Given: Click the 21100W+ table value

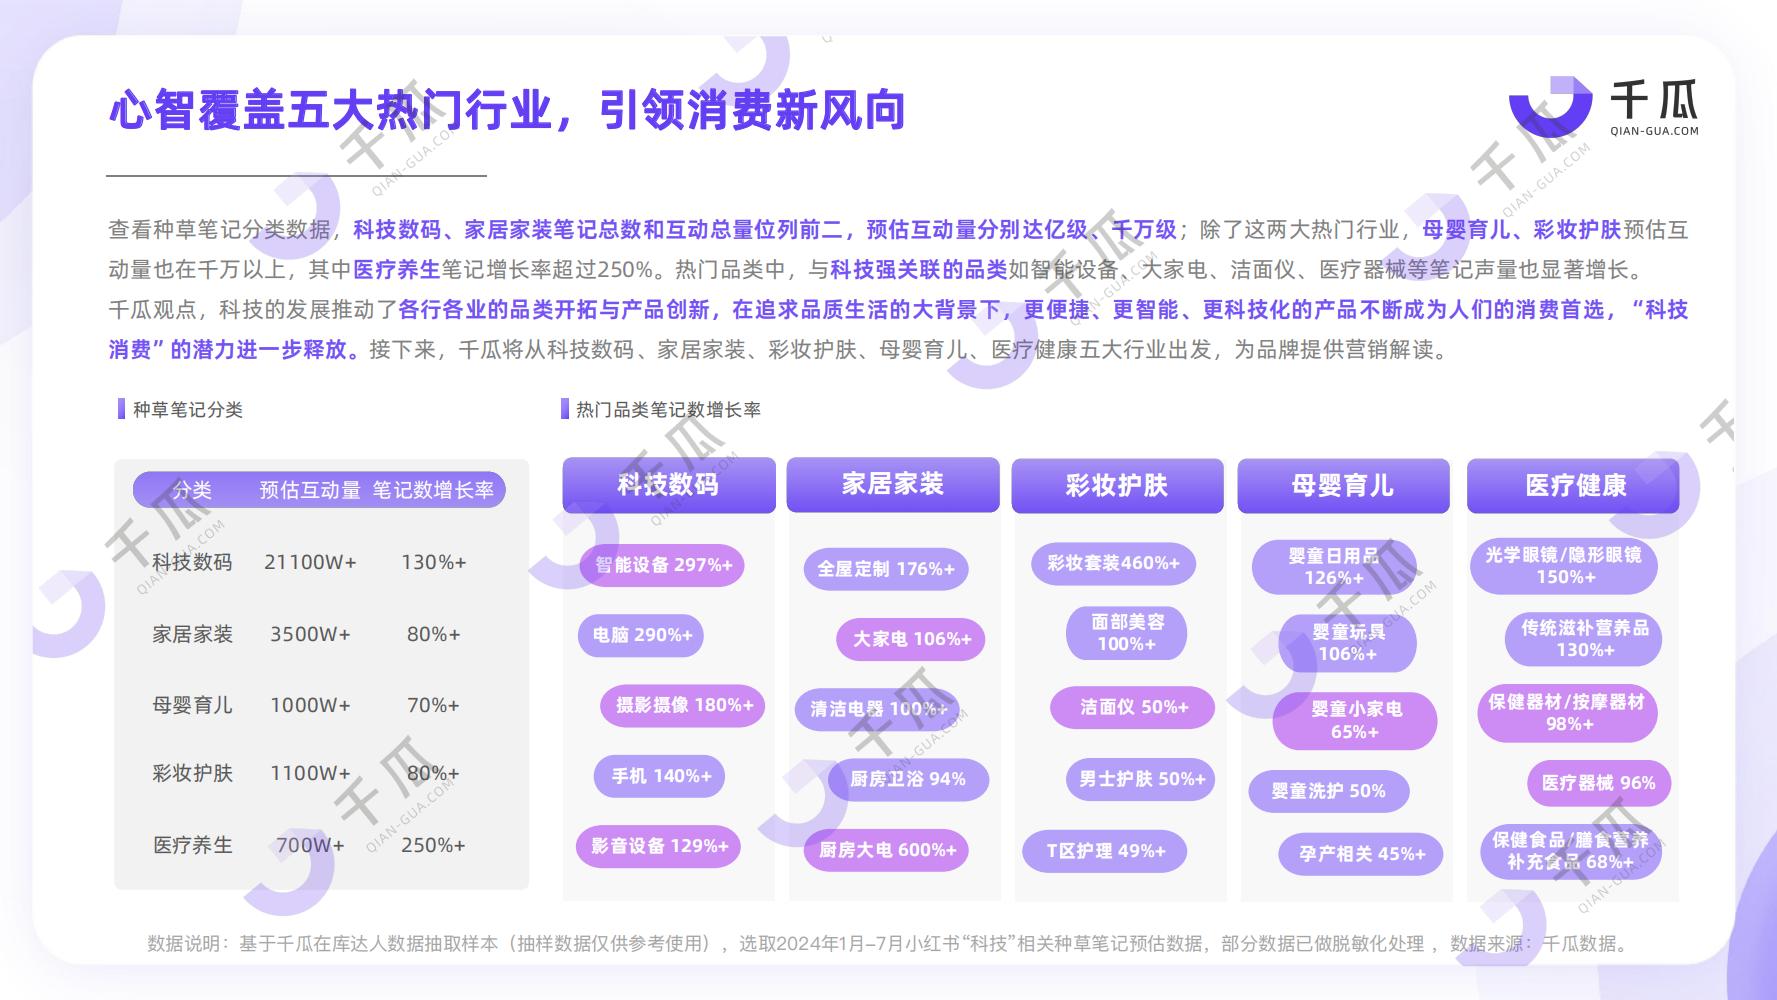Looking at the screenshot, I should (x=310, y=562).
